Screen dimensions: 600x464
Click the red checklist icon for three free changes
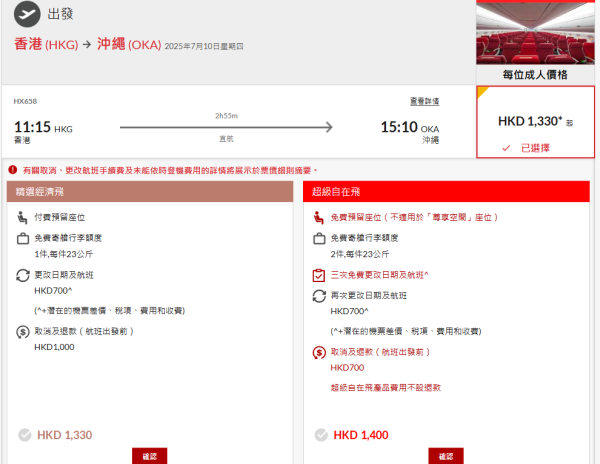[x=319, y=275]
